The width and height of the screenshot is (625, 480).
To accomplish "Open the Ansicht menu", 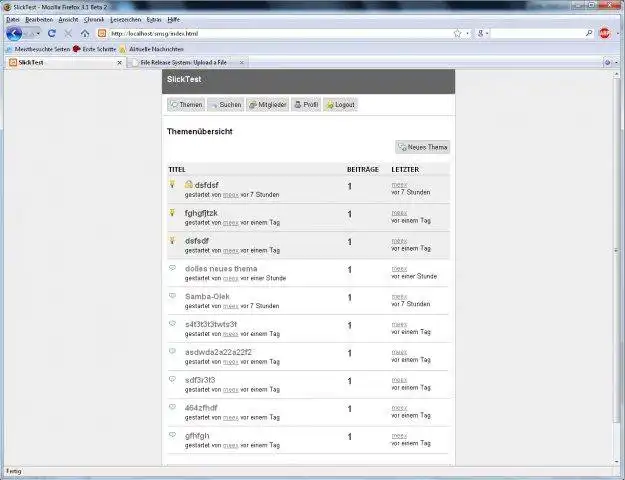I will [x=68, y=20].
